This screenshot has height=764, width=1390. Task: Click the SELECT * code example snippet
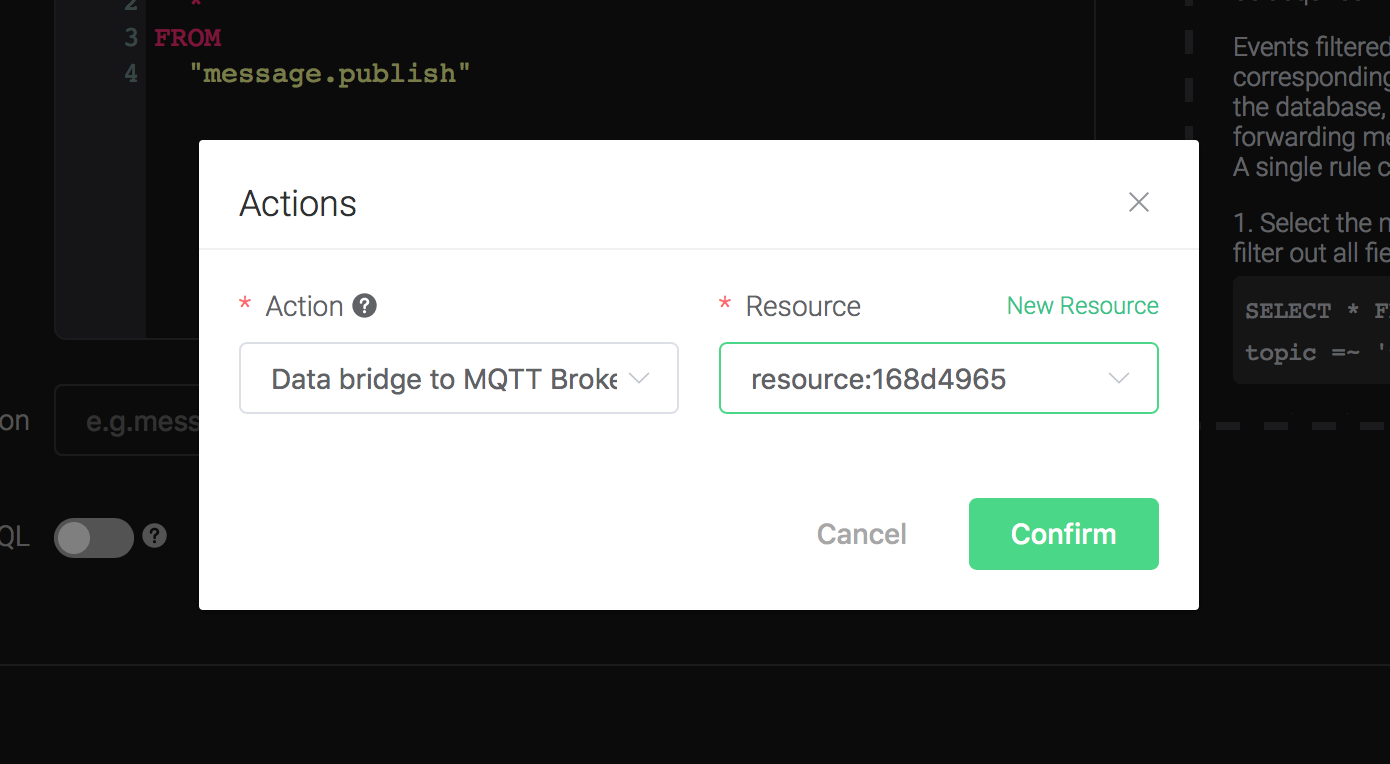click(1311, 331)
